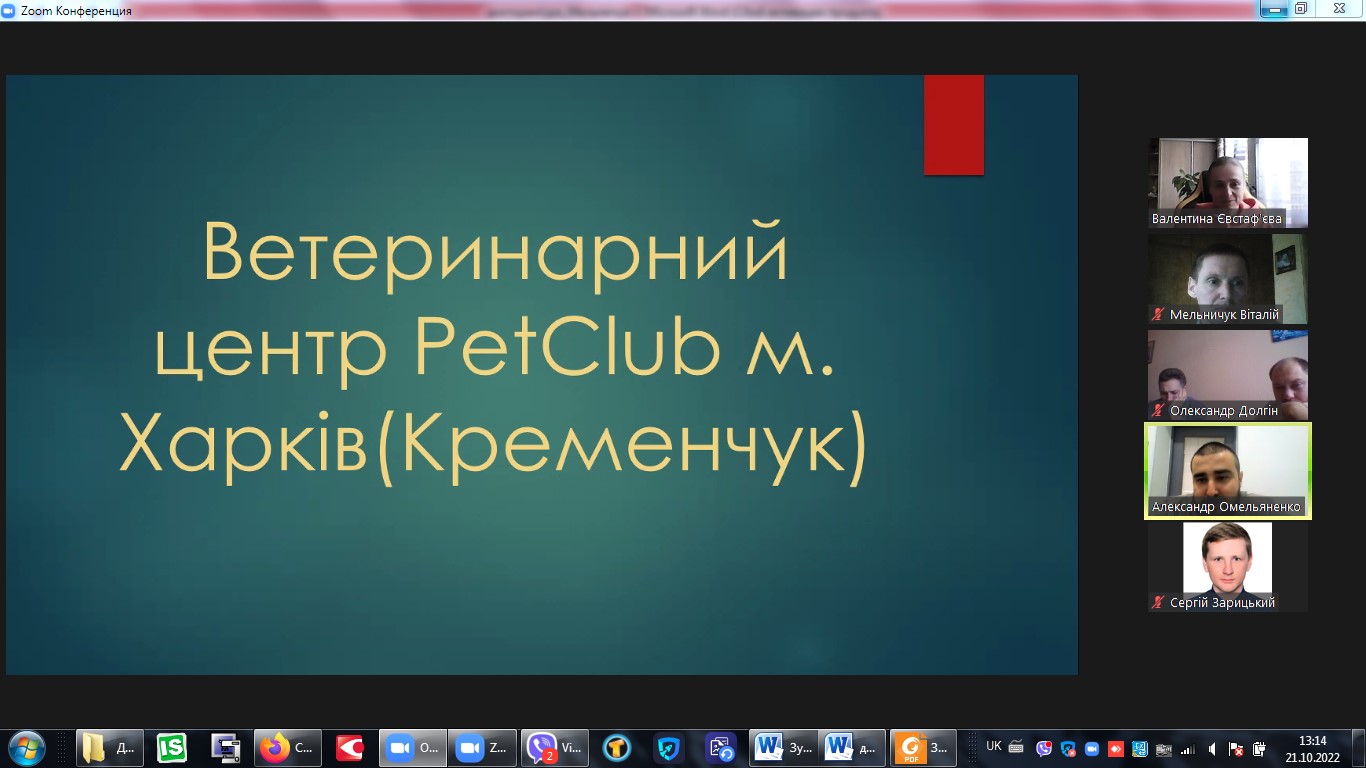Screen dimensions: 1366x768
Task: Click the Zoom Конференция window title icon
Action: click(9, 9)
